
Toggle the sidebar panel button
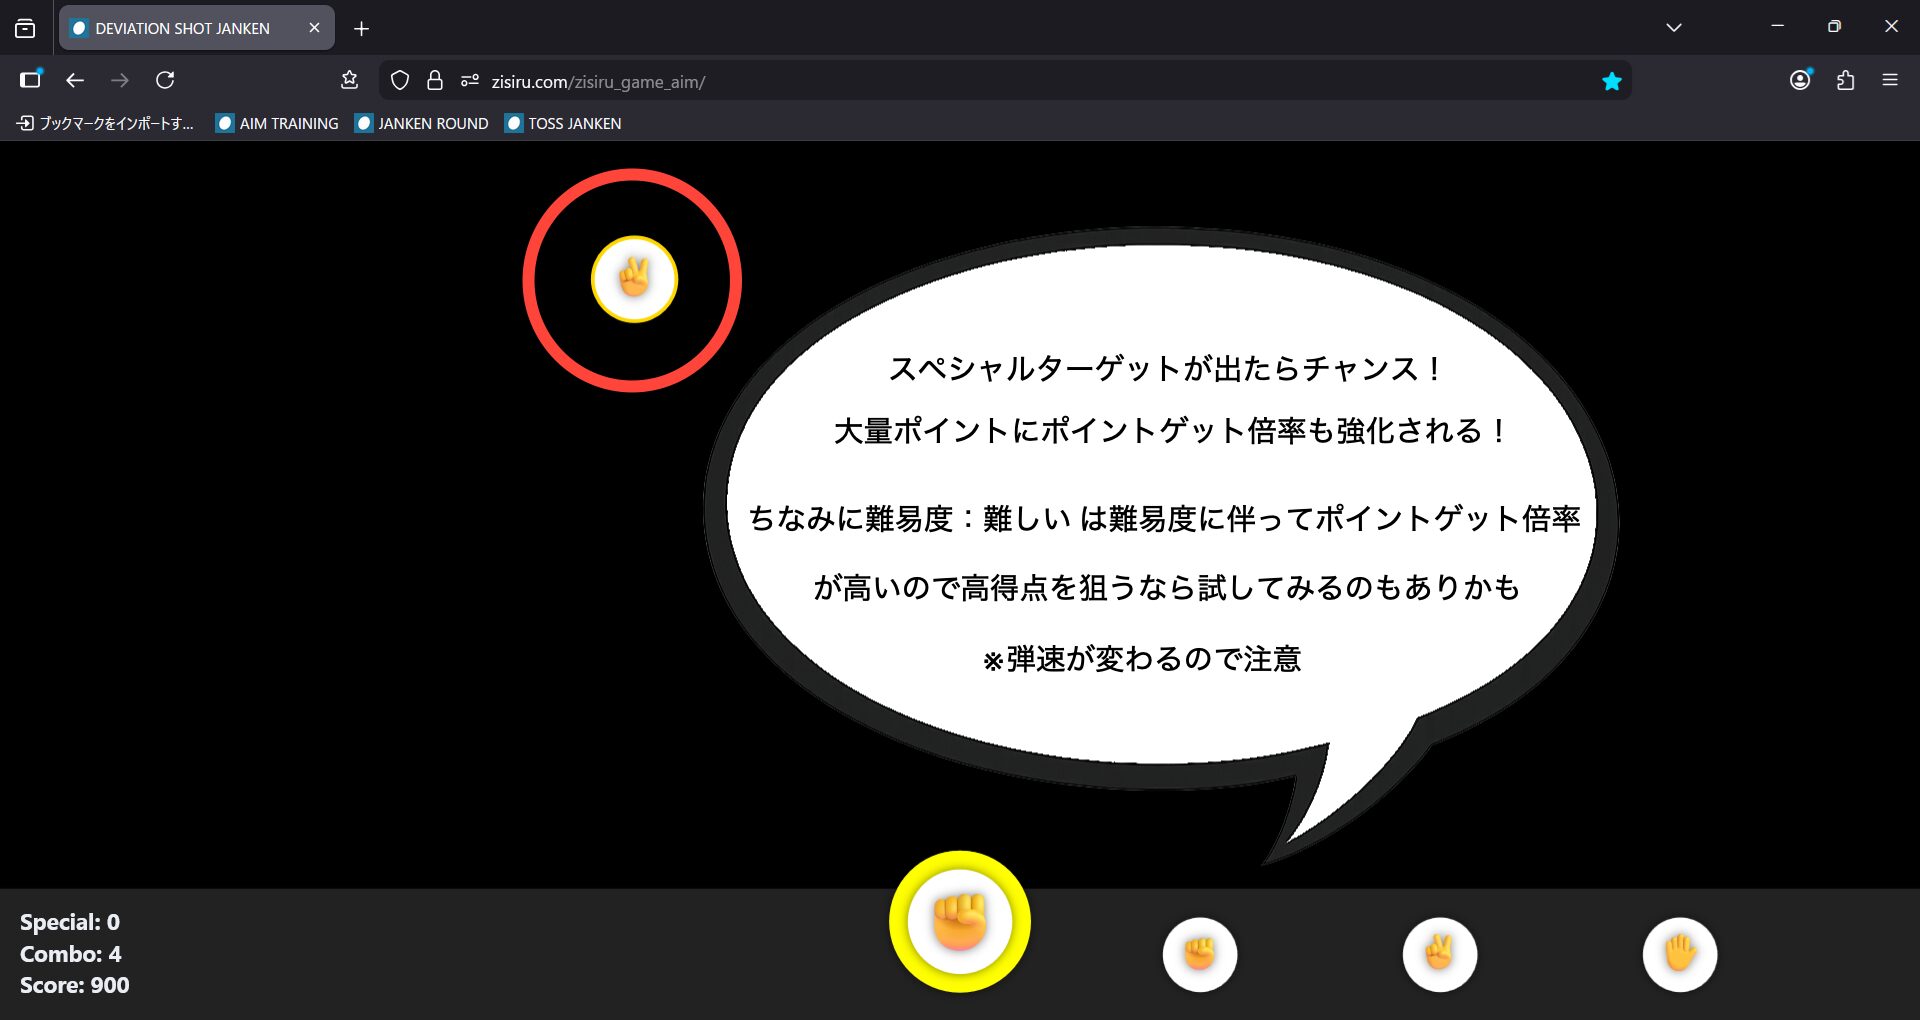point(30,80)
